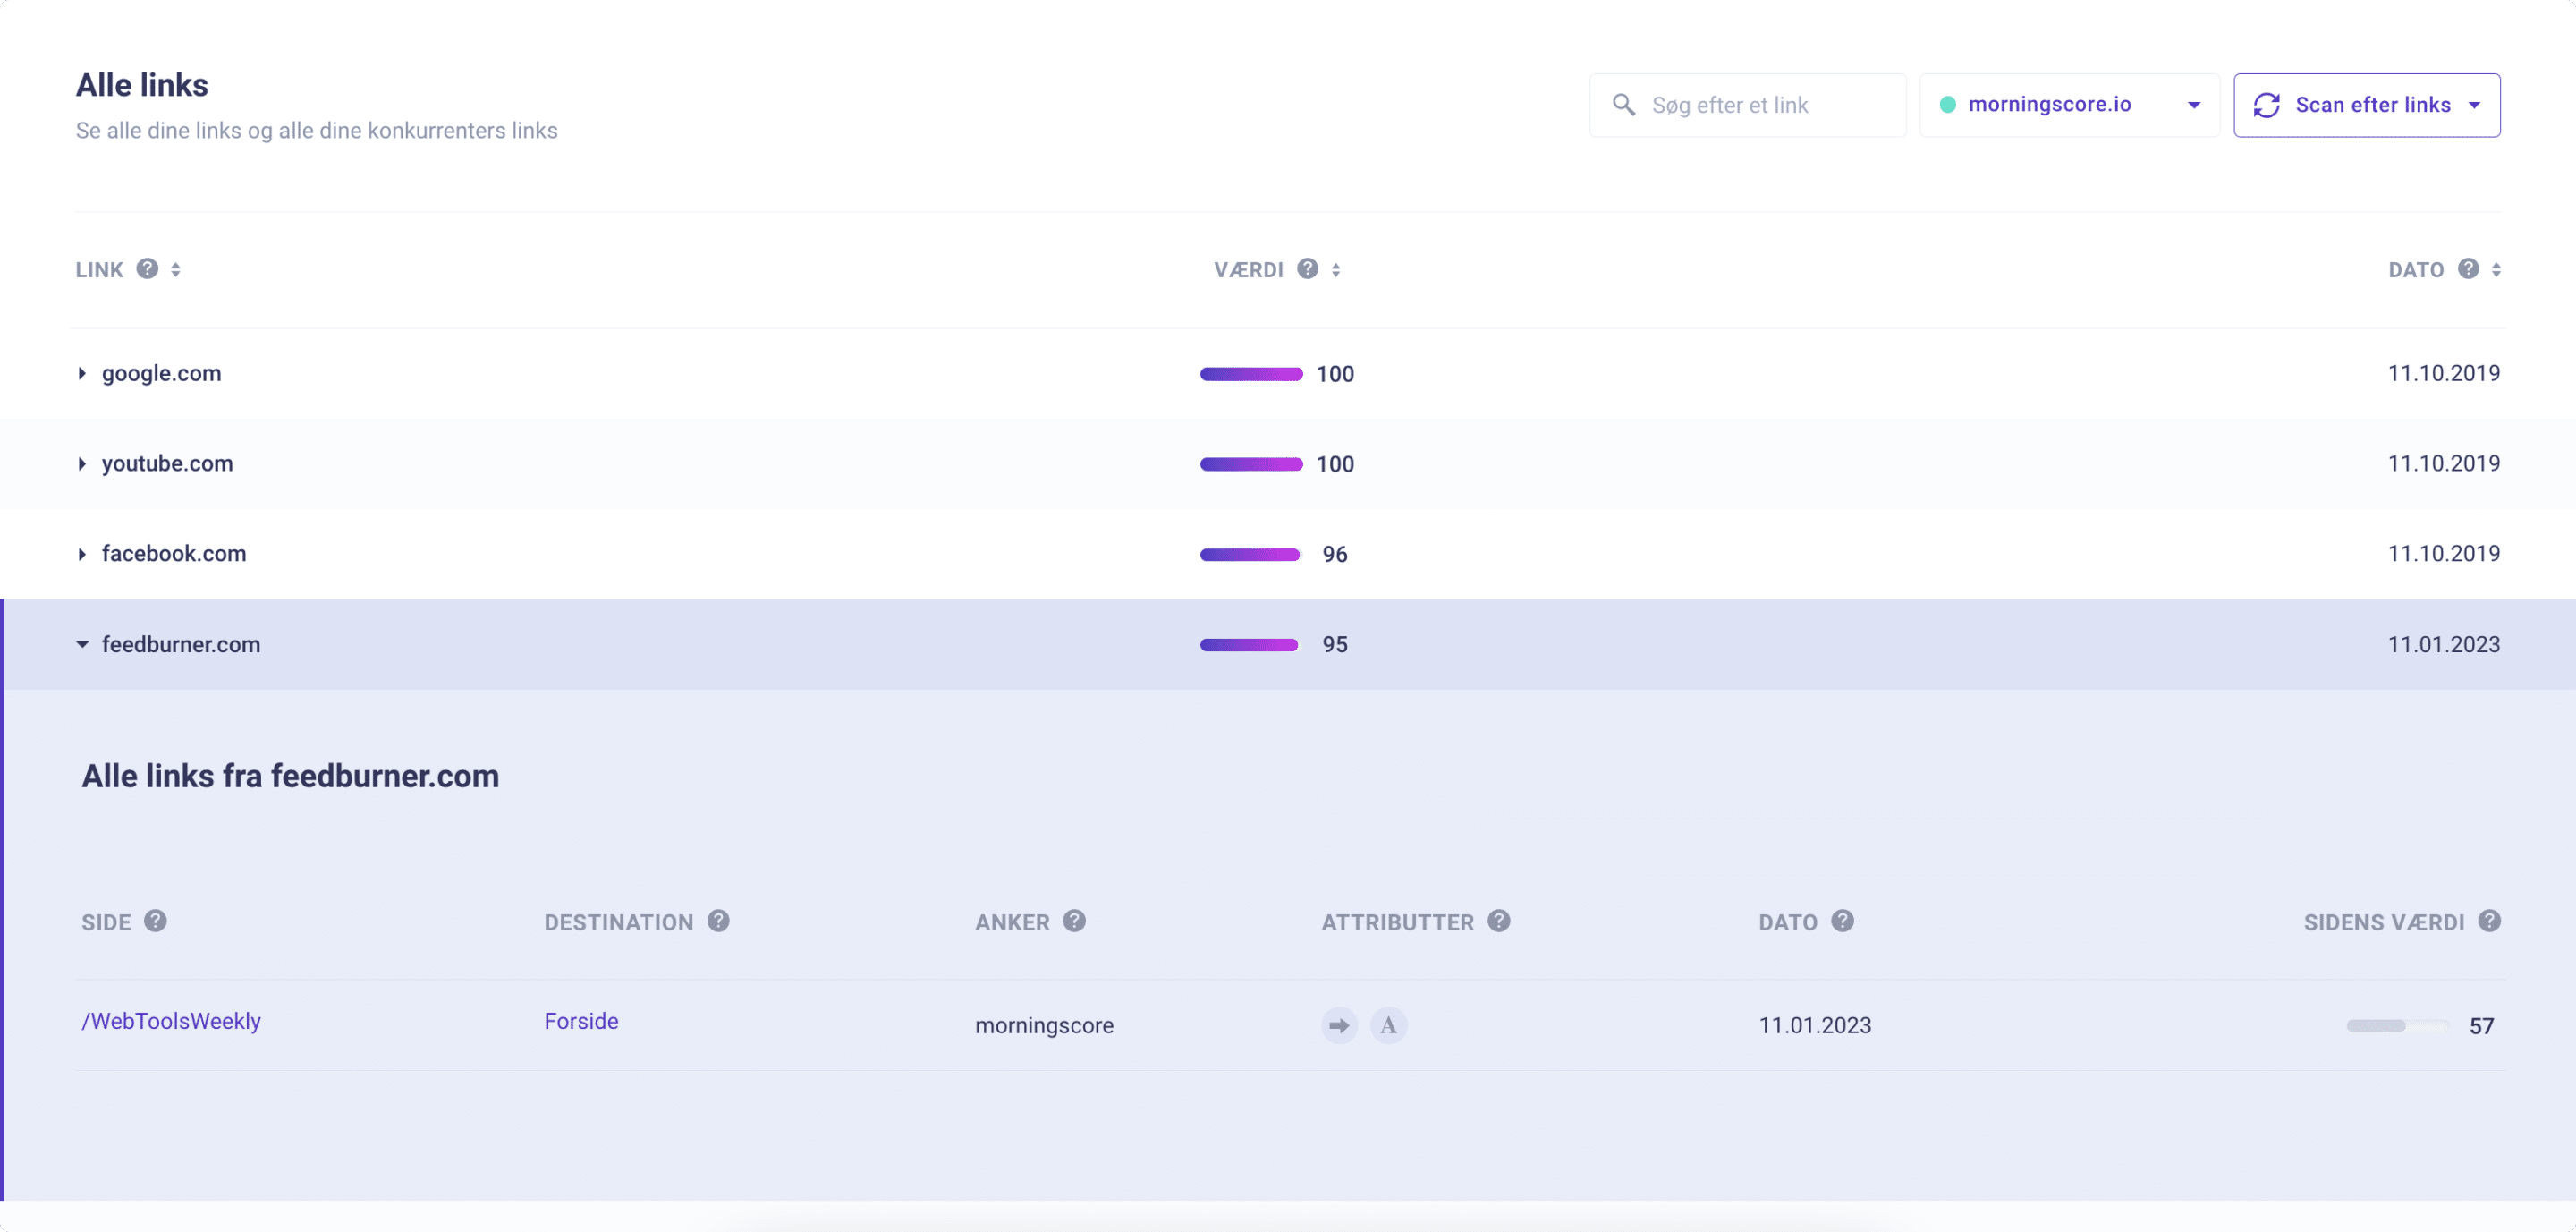Click the date 11.01.2023 in feedburner.com row
Image resolution: width=2576 pixels, height=1232 pixels.
[2444, 645]
